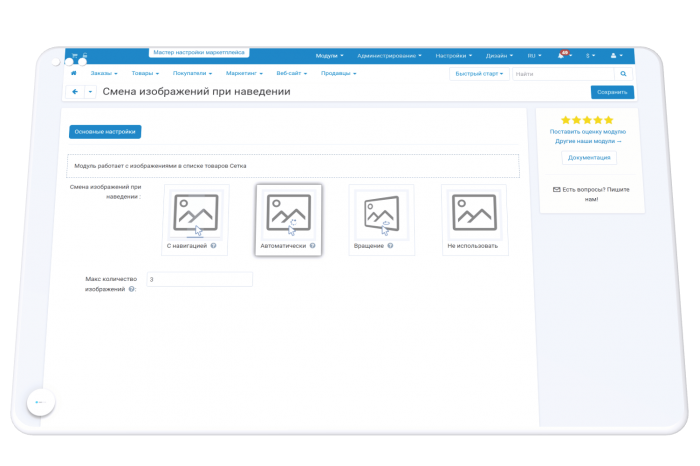Screen dimensions: 700x466
Task: Click the back arrow button
Action: pyautogui.click(x=75, y=92)
